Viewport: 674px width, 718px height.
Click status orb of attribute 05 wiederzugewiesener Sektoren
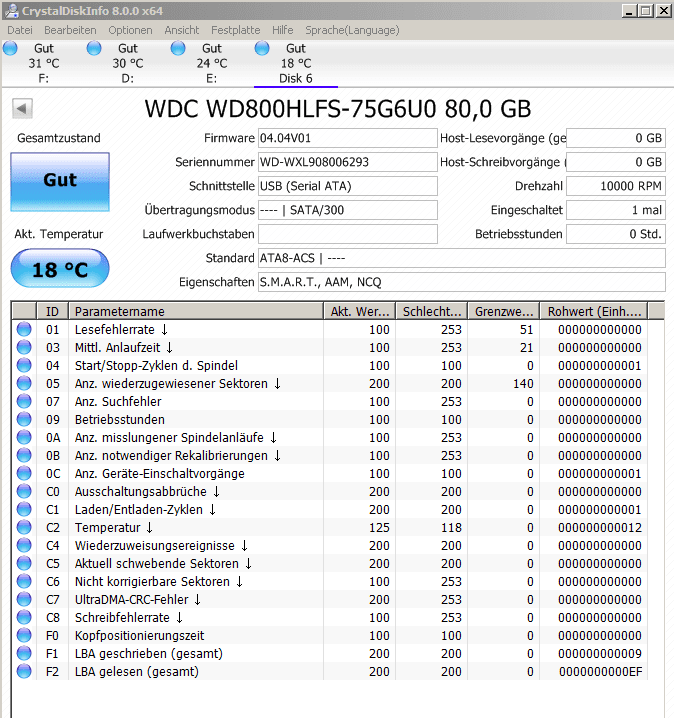point(24,383)
